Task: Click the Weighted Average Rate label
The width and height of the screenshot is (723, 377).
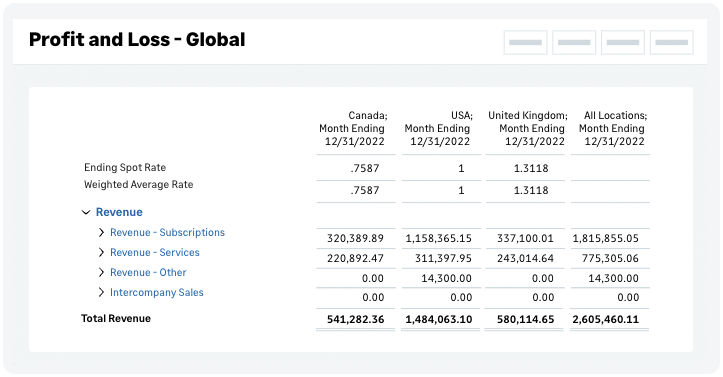Action: tap(138, 184)
